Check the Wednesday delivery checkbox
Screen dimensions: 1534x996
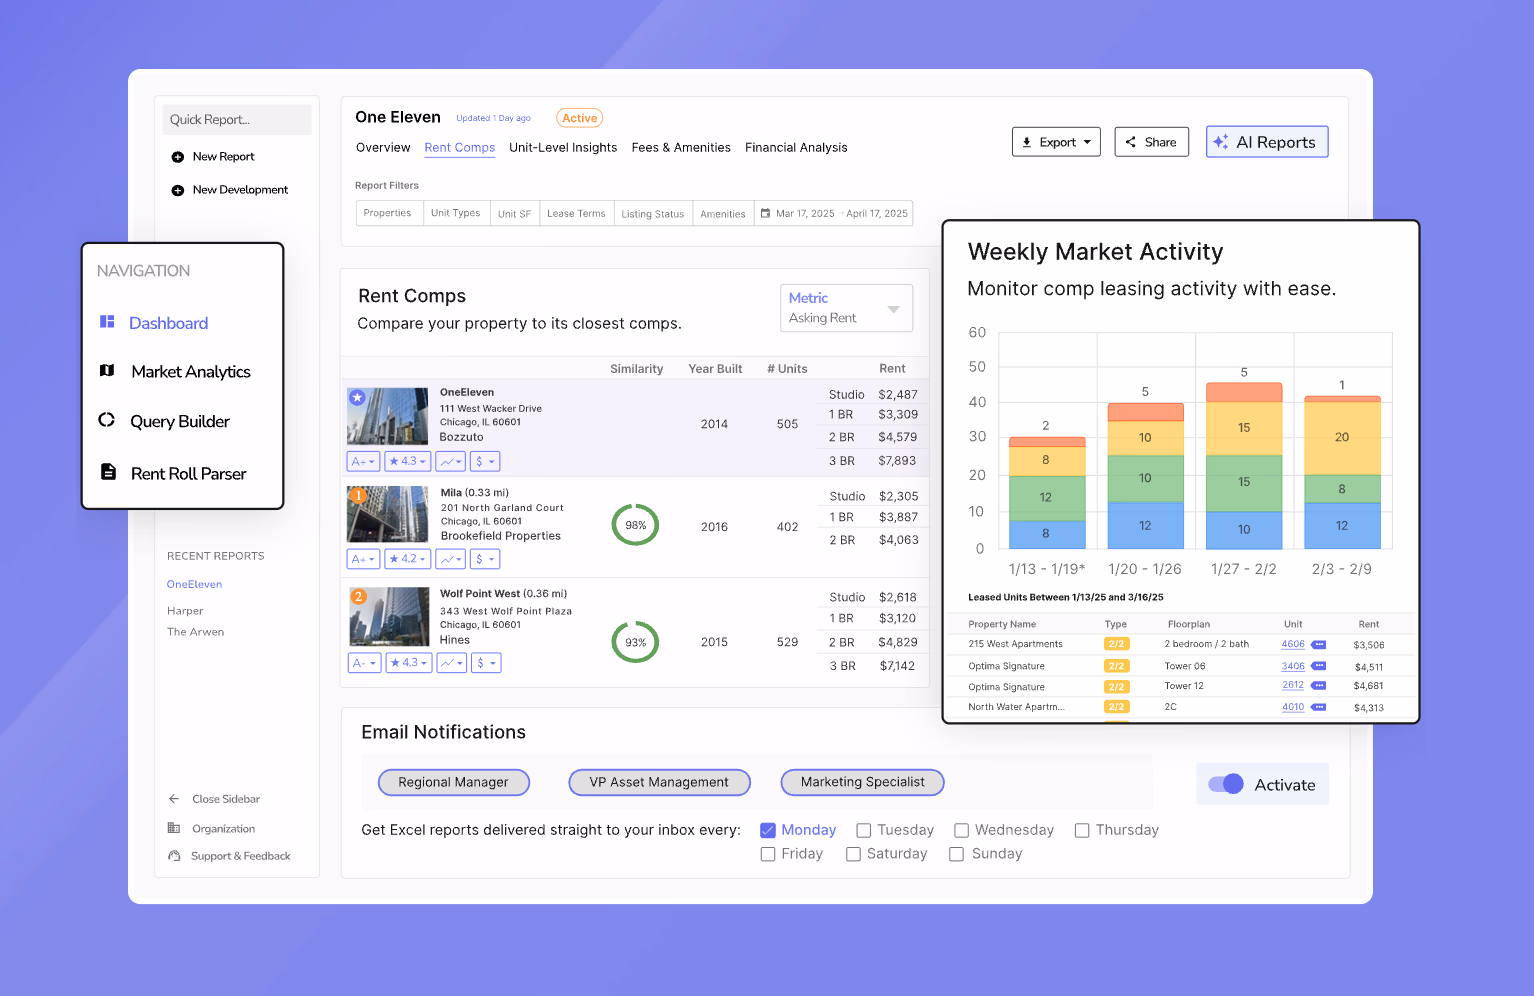pos(962,830)
